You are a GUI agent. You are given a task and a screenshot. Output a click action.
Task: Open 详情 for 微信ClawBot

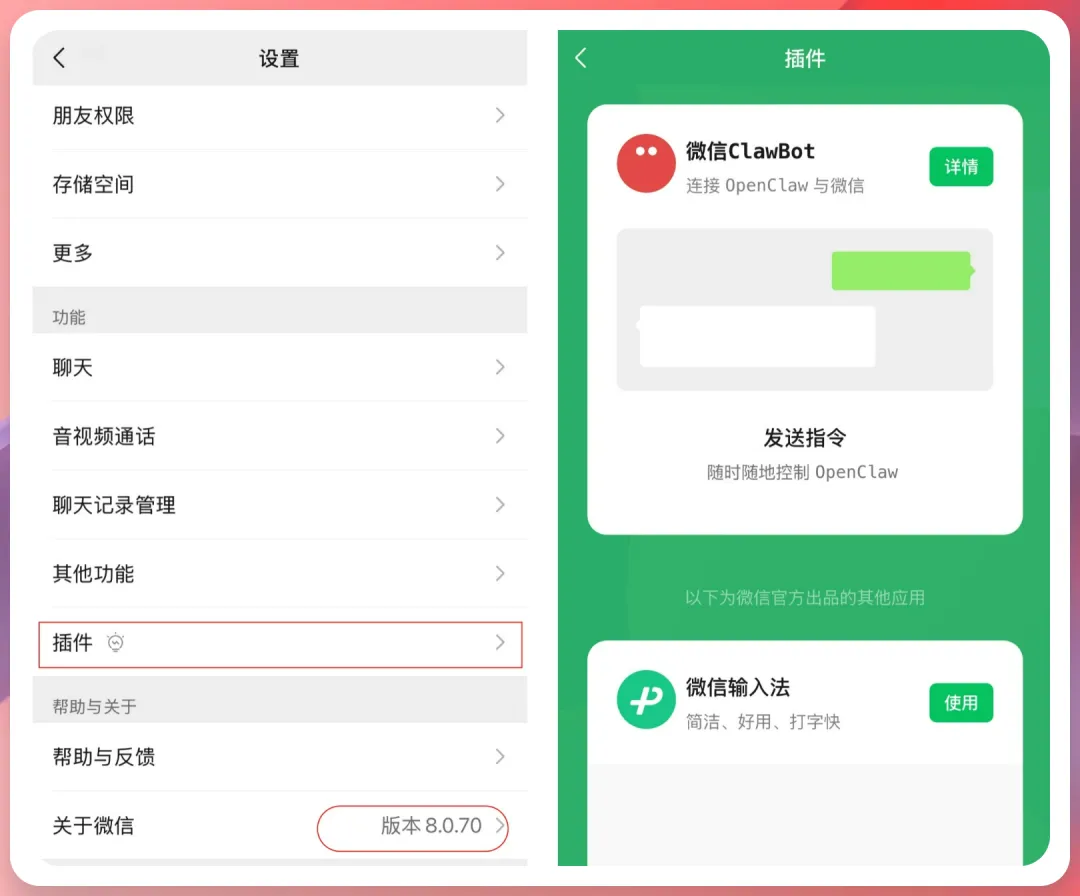coord(961,167)
